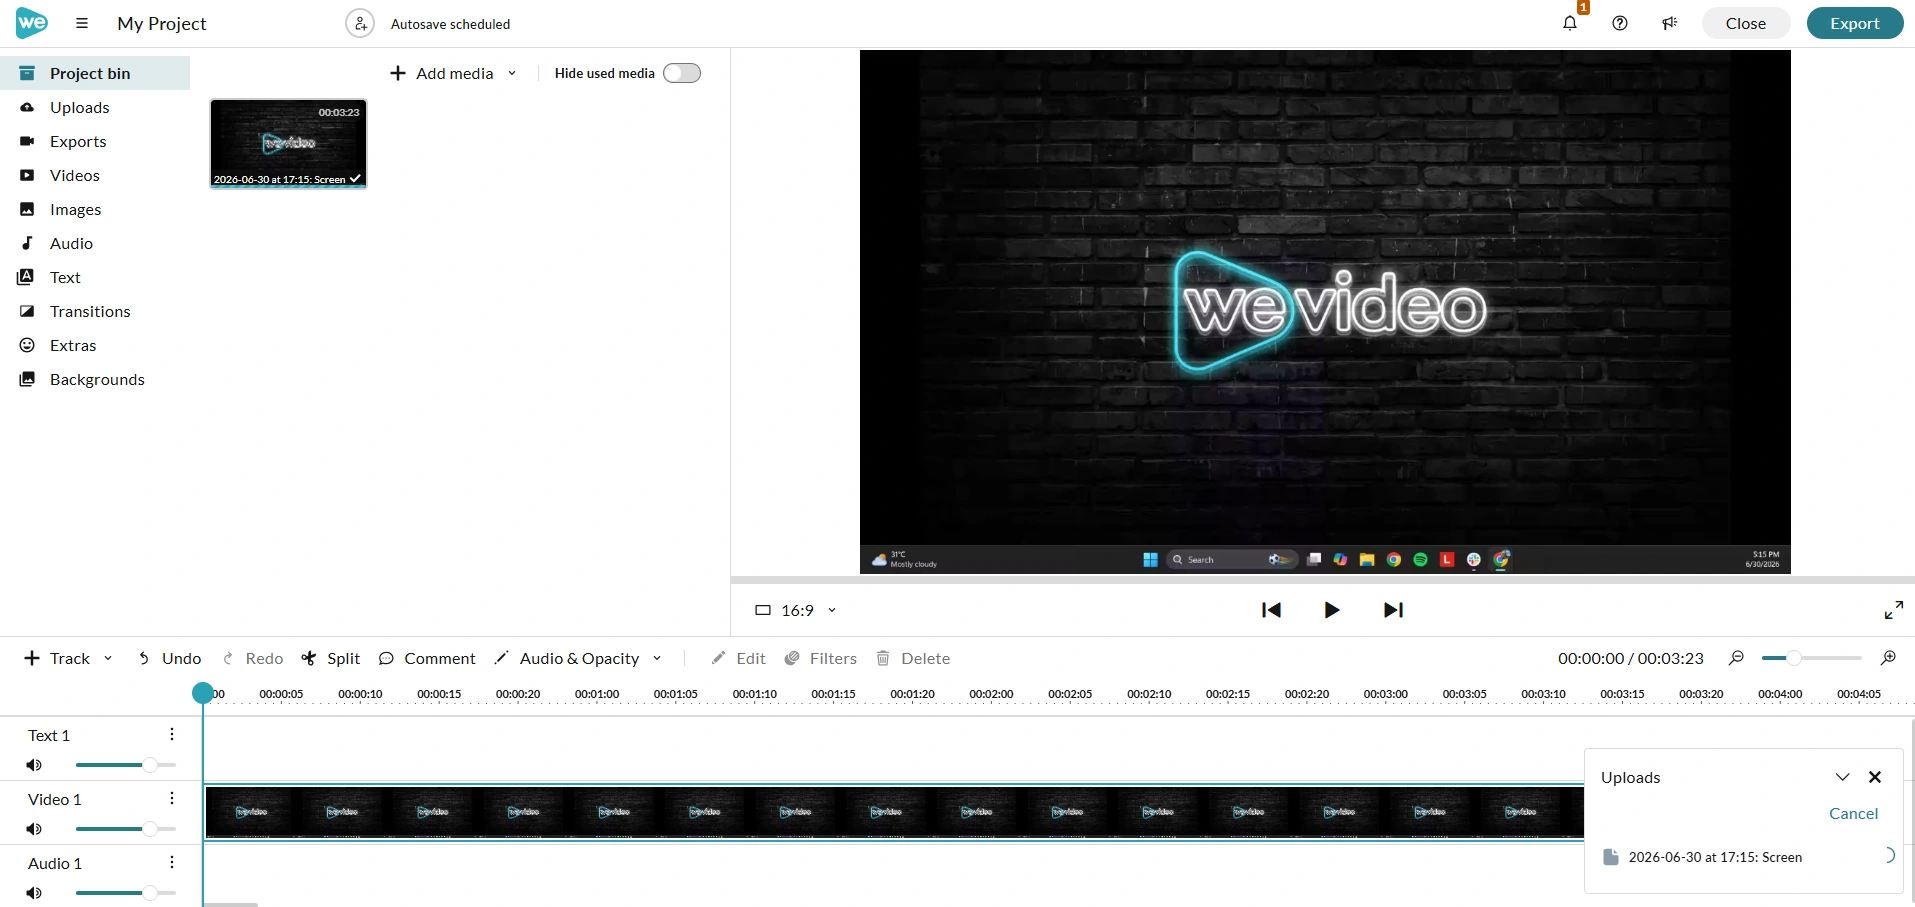Jump to previous clip start

[1271, 610]
